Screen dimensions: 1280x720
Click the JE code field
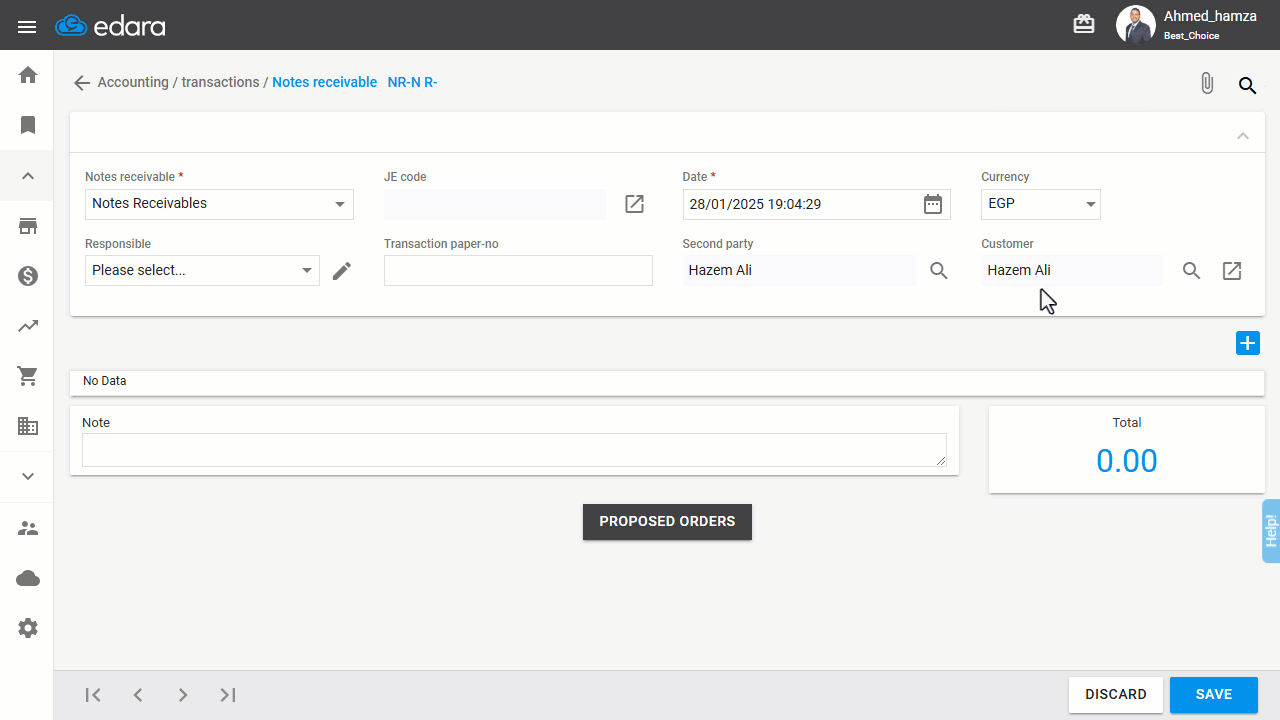point(495,204)
